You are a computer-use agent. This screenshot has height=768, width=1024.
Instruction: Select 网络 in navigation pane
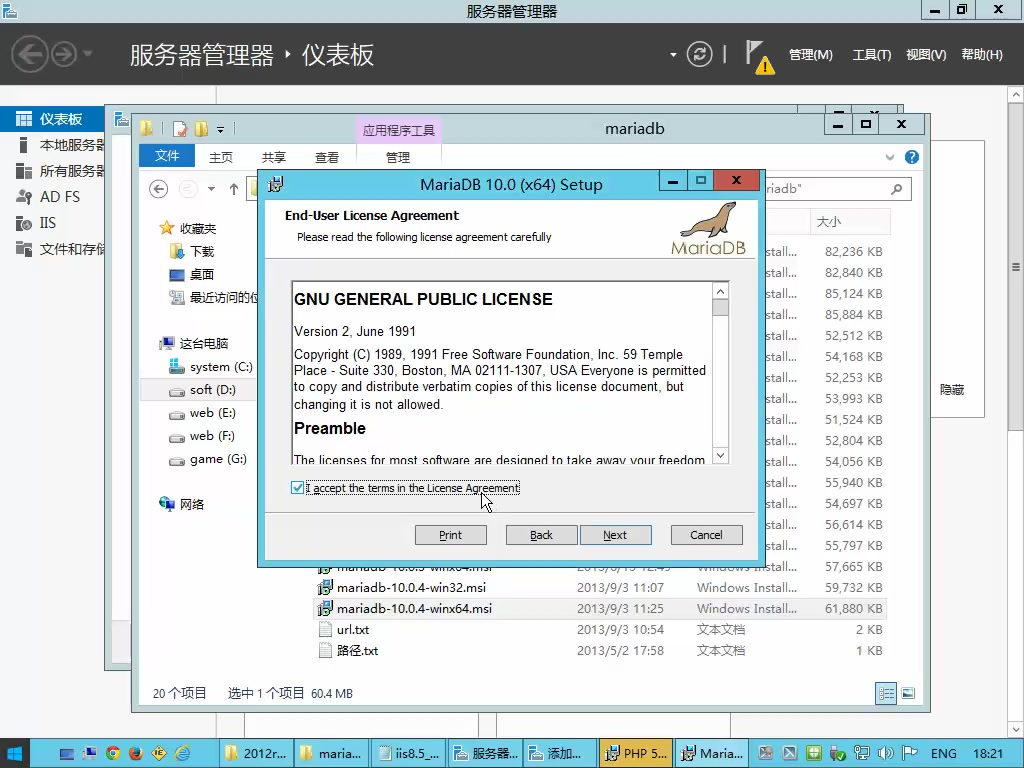pyautogui.click(x=191, y=504)
